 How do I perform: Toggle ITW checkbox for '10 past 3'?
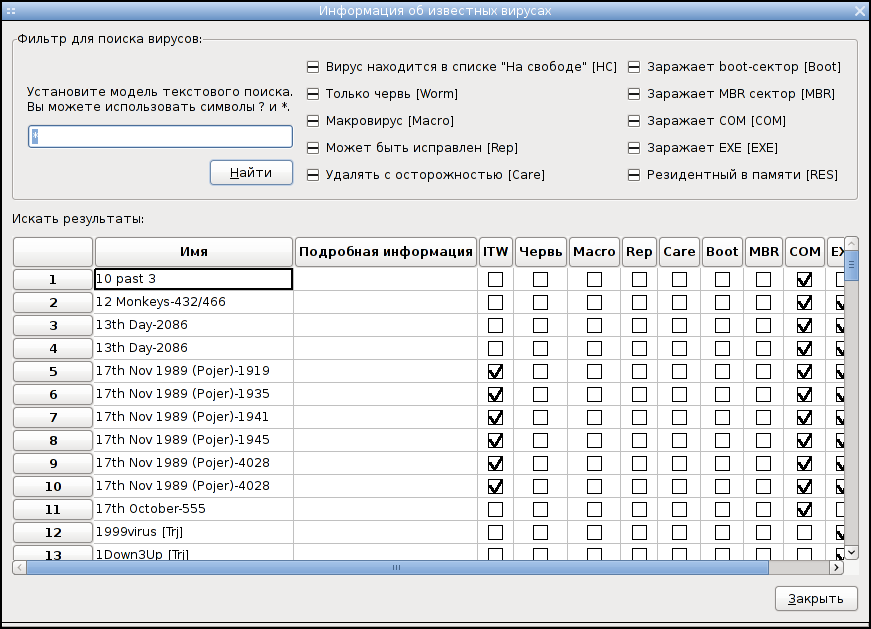click(495, 279)
